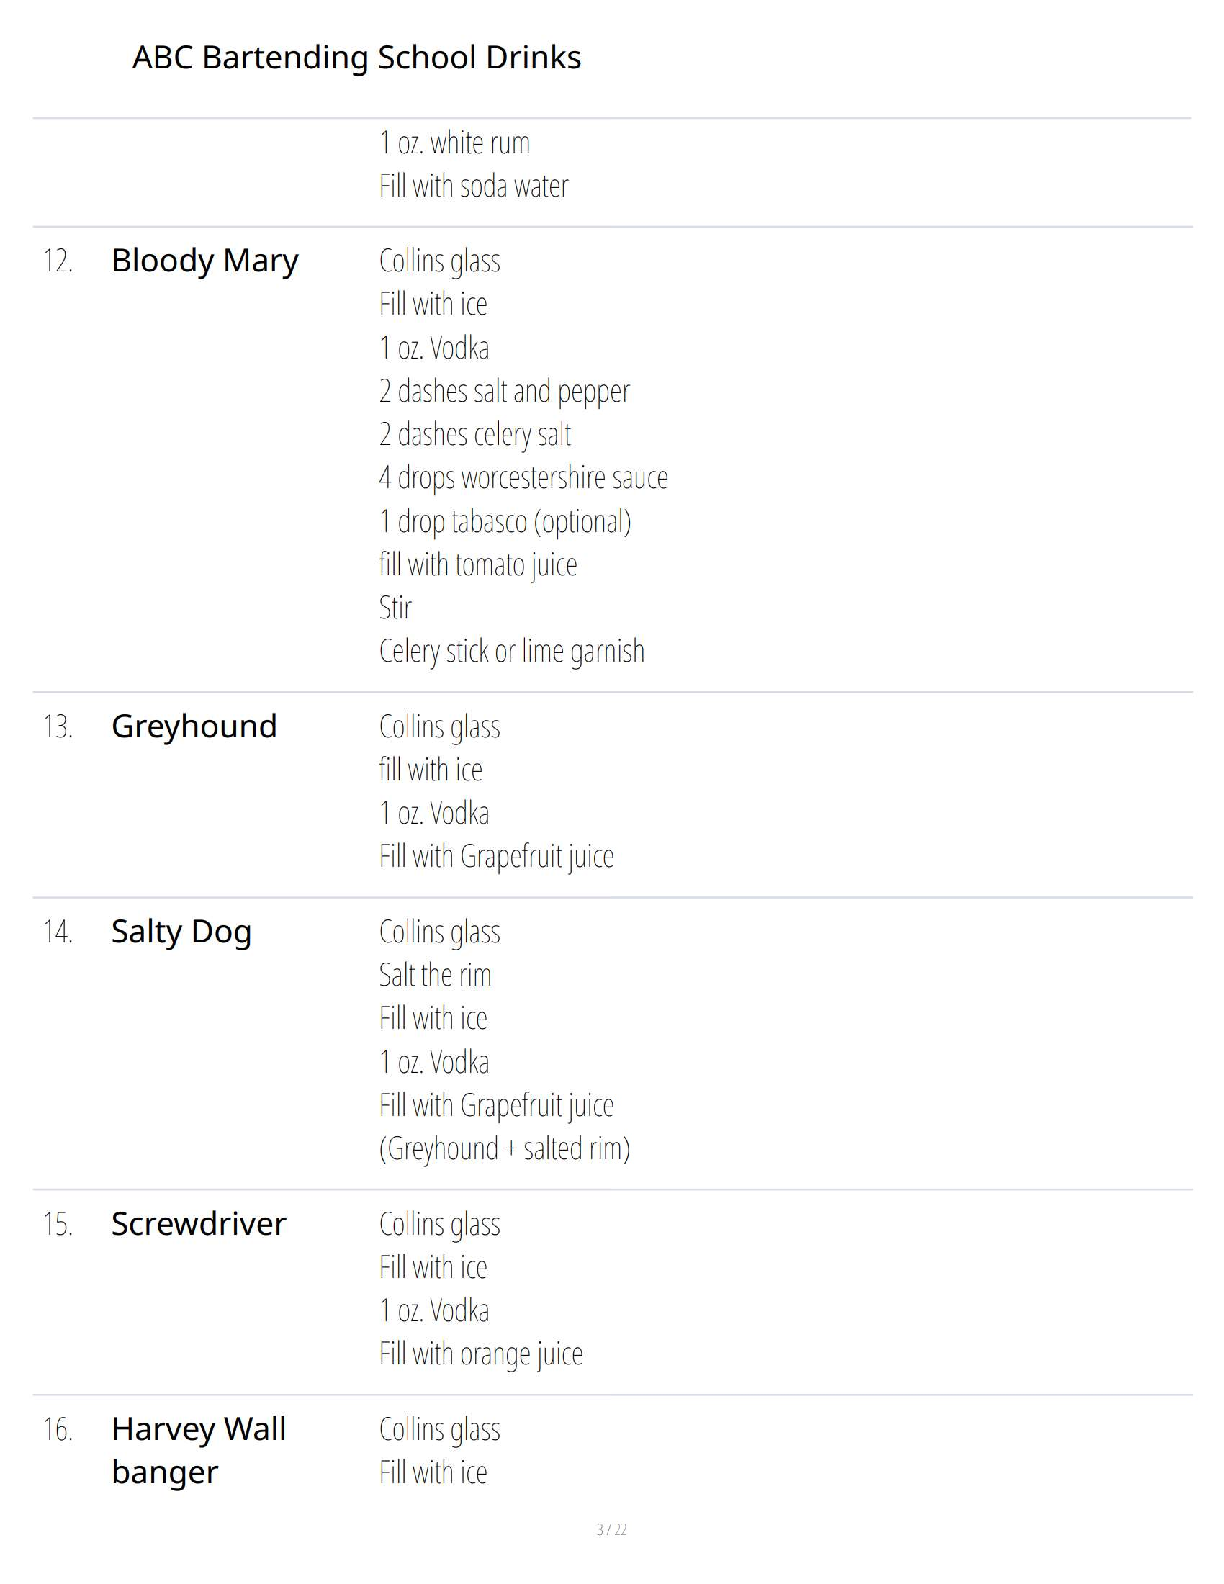Select the 'Fill with soda water' line
Screen dimensions: 1224x1584
[473, 187]
